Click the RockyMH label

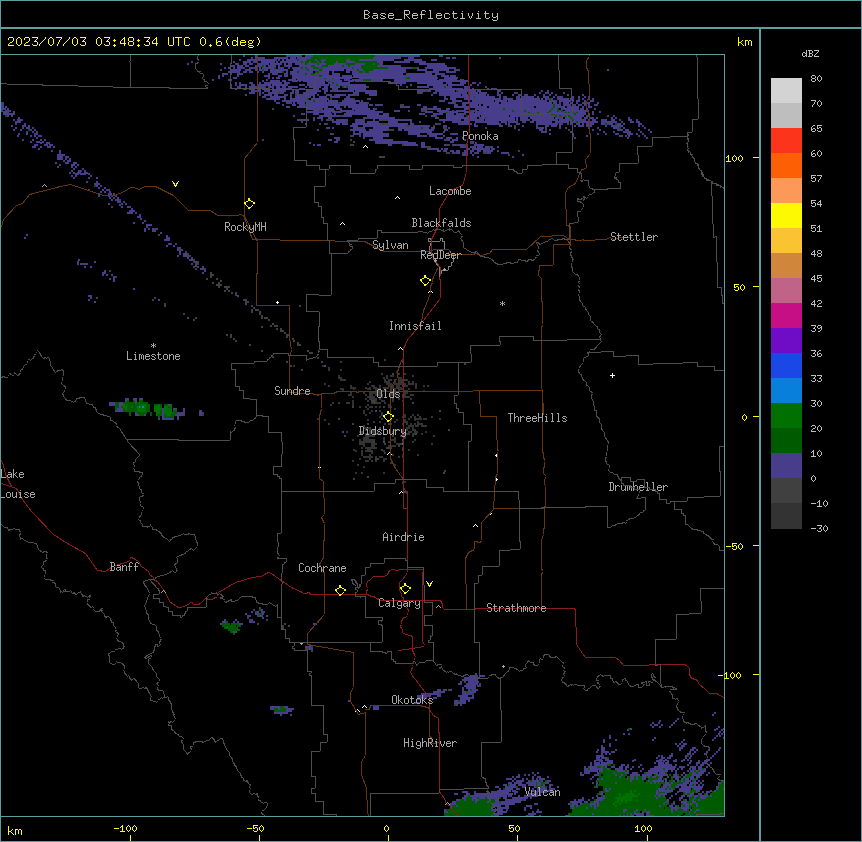click(x=245, y=227)
